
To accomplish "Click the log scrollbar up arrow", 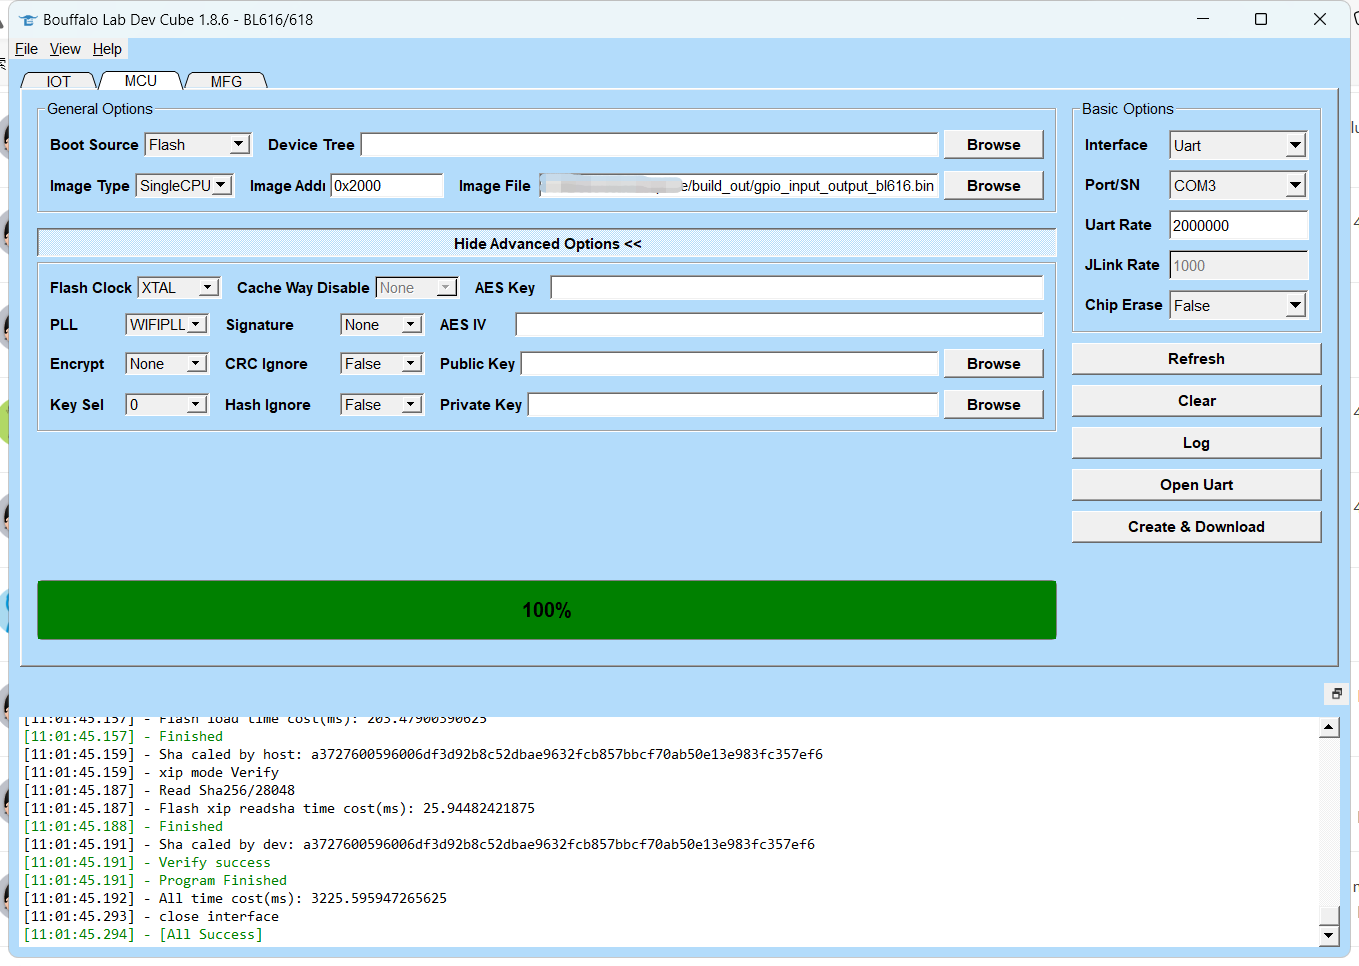I will (1329, 728).
